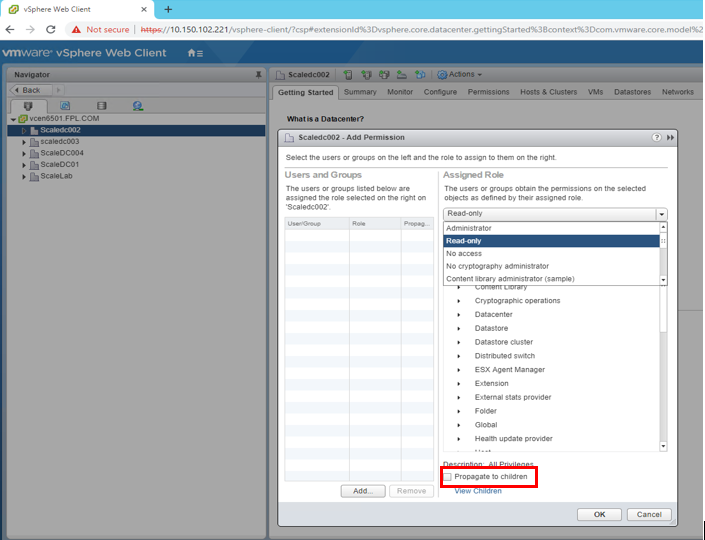Confirm the permission with OK
The height and width of the screenshot is (540, 705).
tap(599, 514)
